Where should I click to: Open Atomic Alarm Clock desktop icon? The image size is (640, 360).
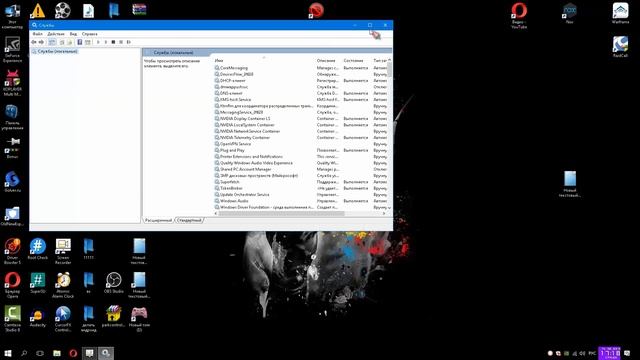click(63, 285)
